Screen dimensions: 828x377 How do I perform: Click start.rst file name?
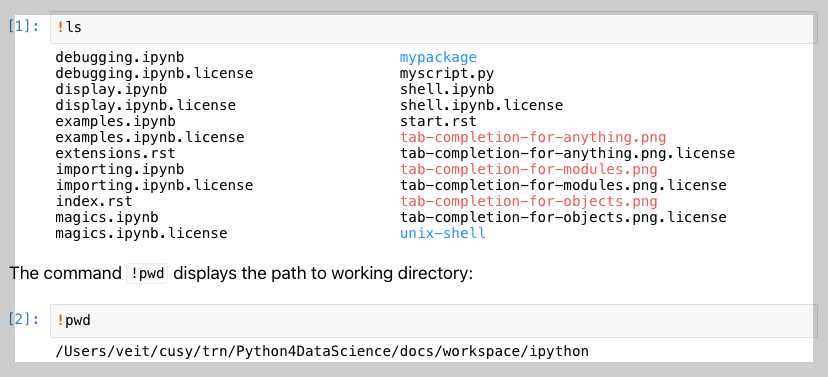(438, 121)
